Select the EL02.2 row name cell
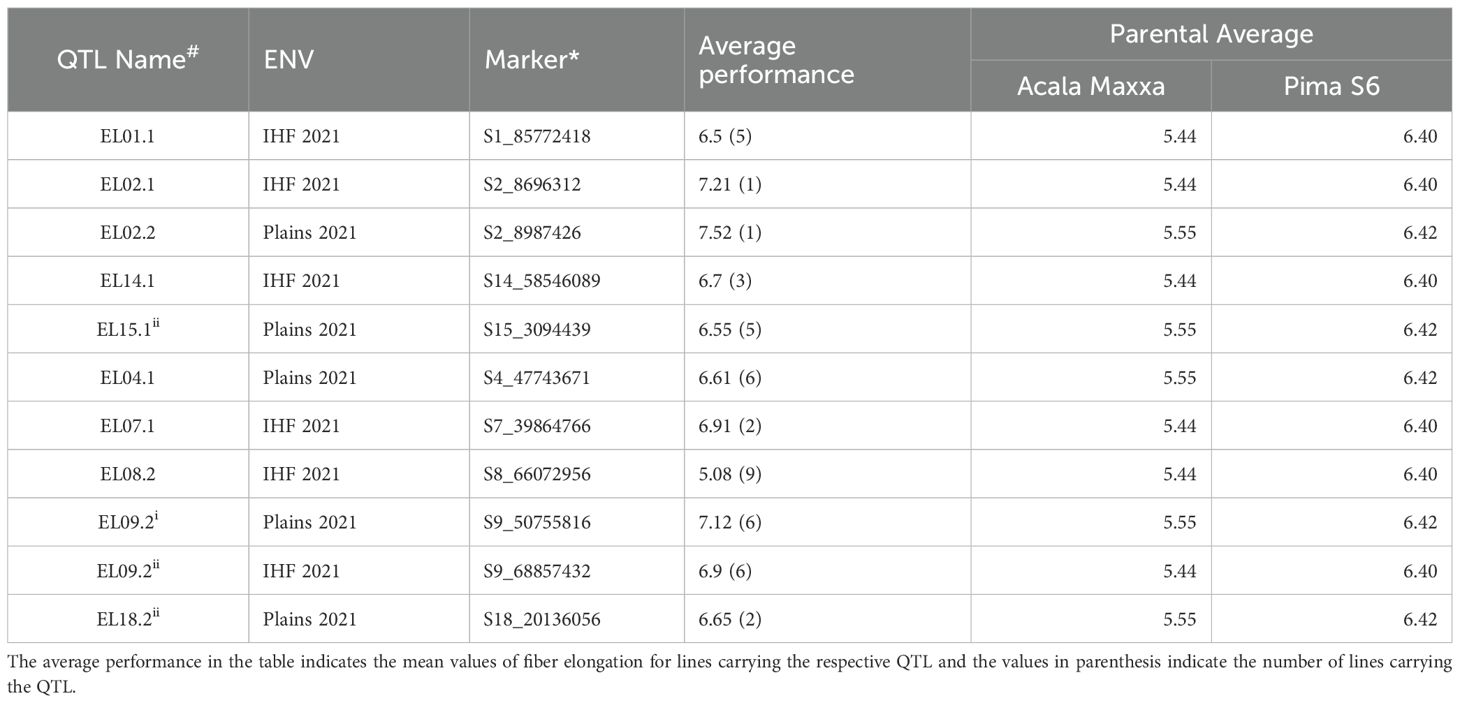This screenshot has height=703, width=1460. click(x=127, y=233)
